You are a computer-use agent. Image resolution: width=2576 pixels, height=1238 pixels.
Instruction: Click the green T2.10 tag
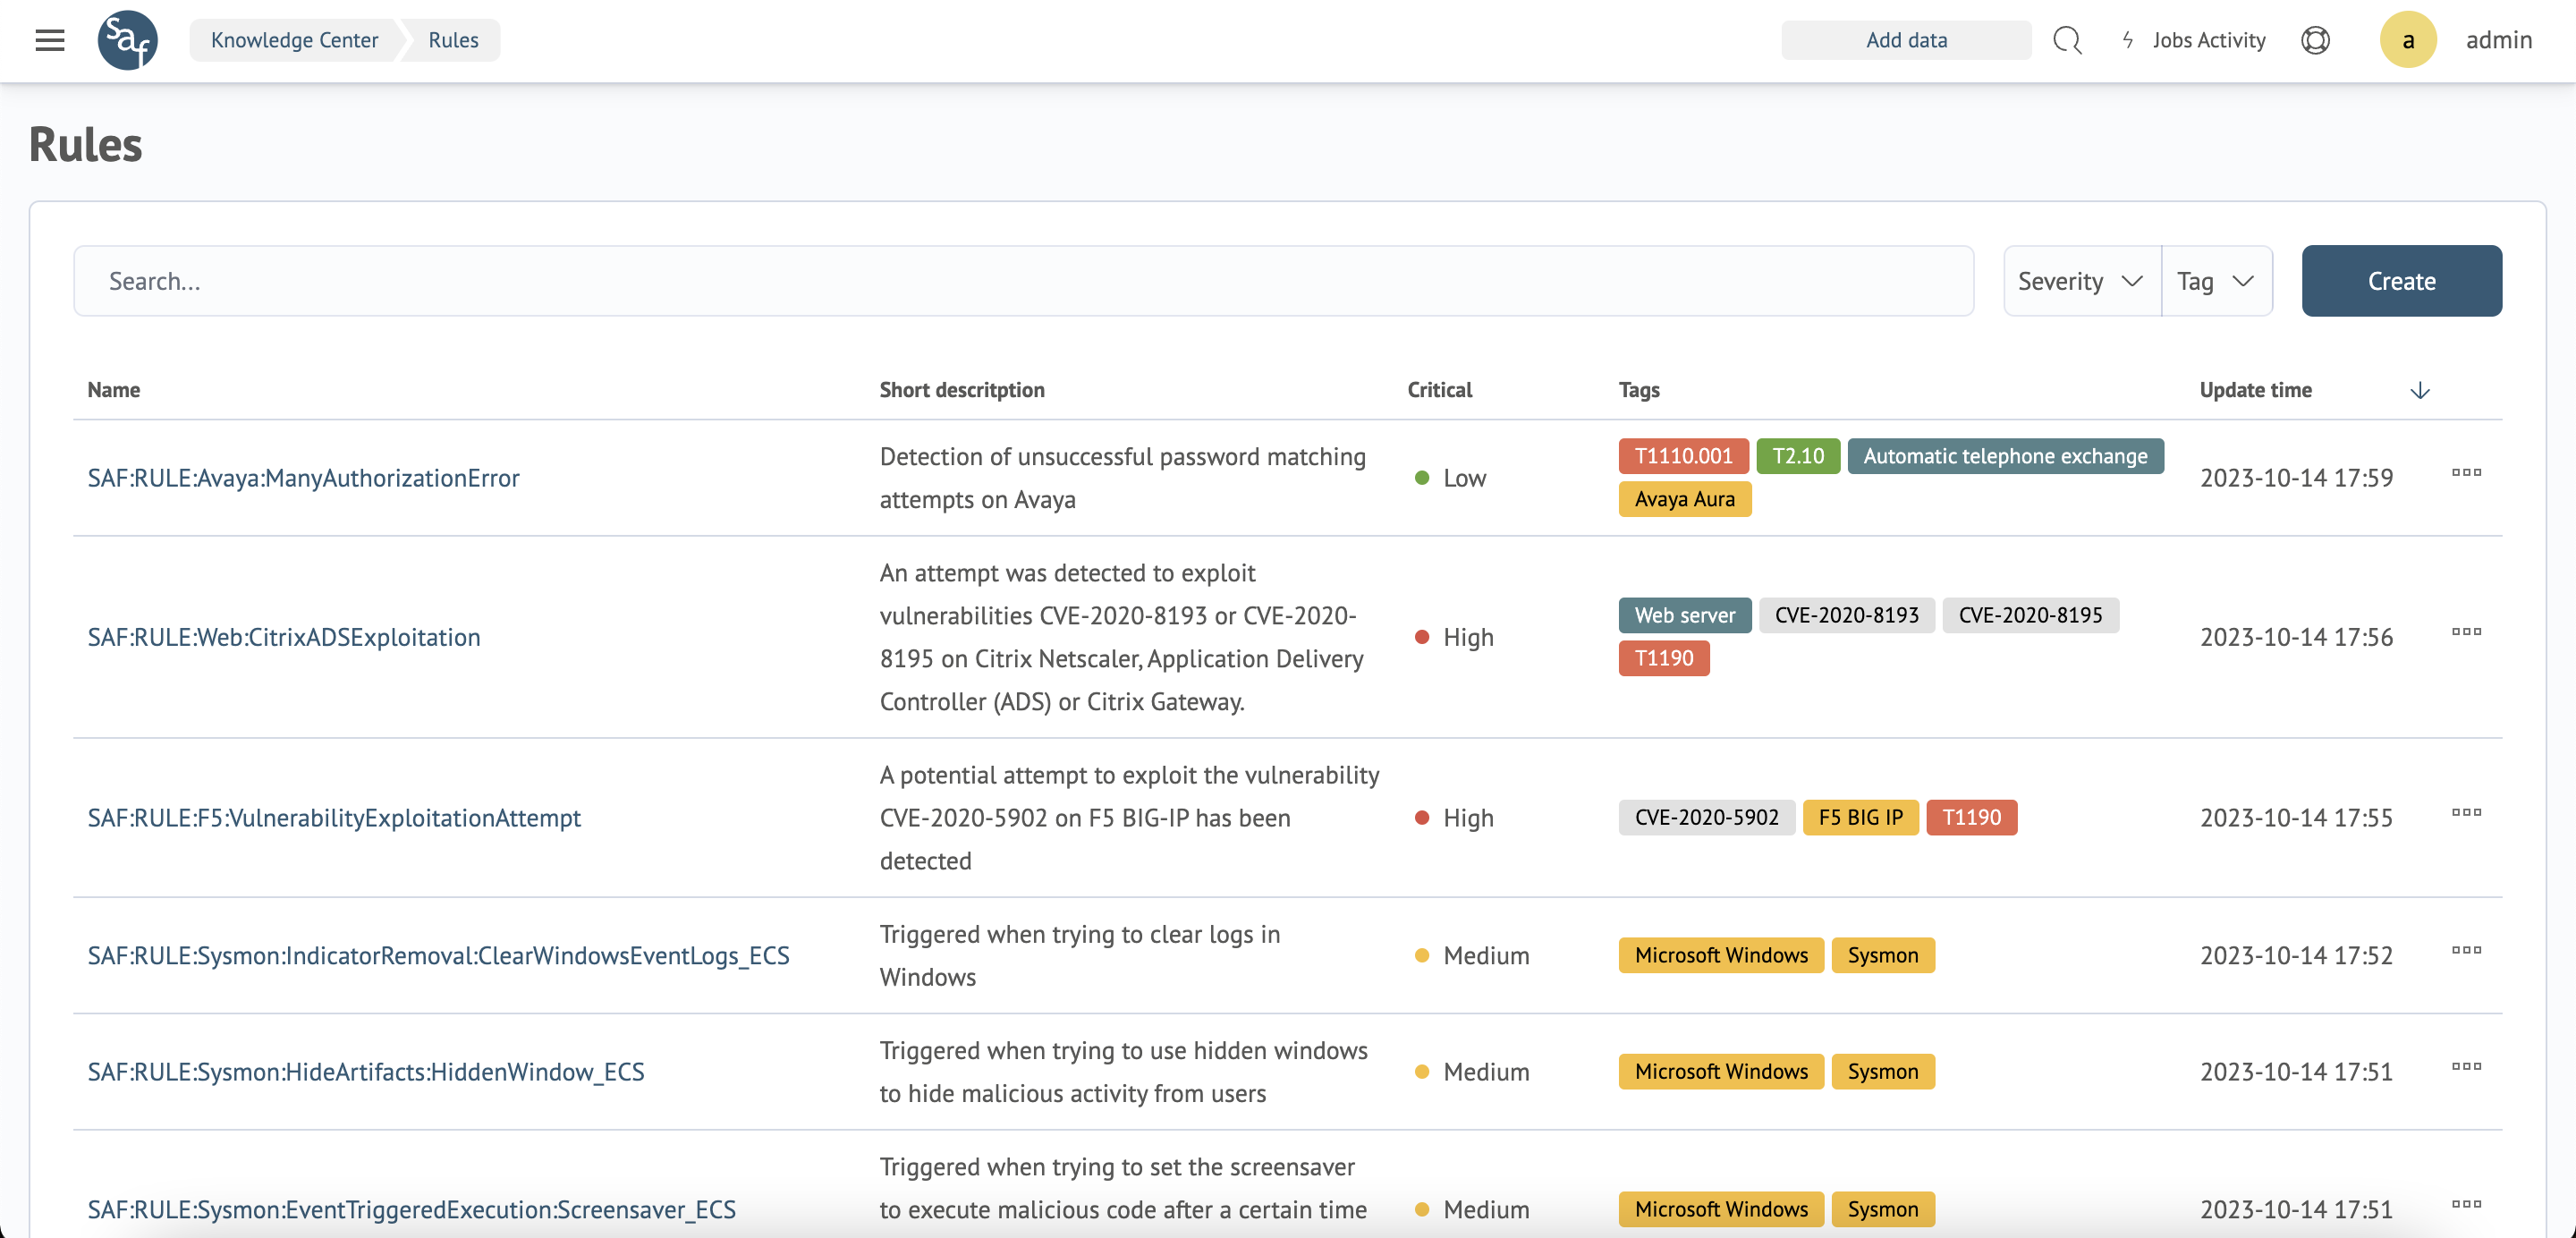[x=1797, y=456]
